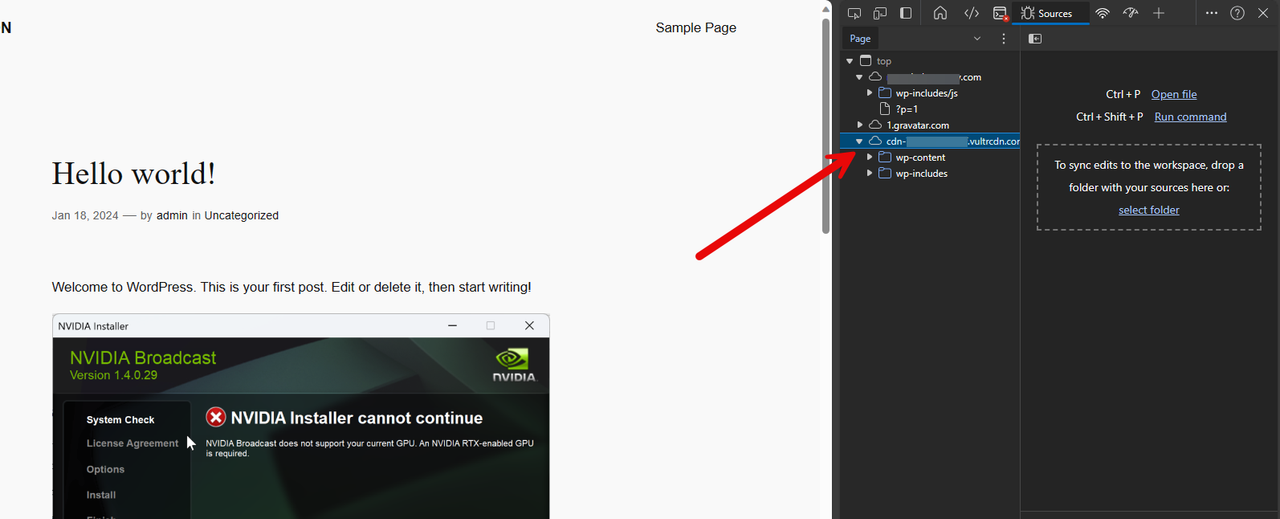Open the Sample Page navigation link
The height and width of the screenshot is (519, 1280).
696,28
